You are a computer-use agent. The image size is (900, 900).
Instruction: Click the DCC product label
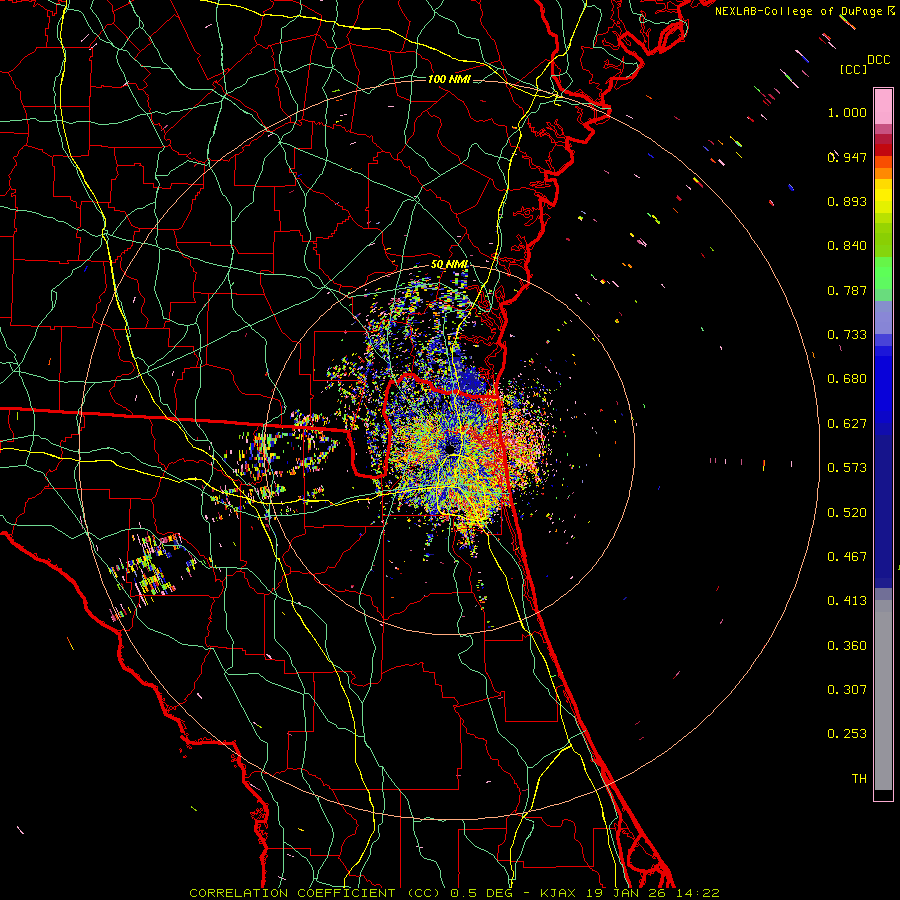[x=878, y=60]
